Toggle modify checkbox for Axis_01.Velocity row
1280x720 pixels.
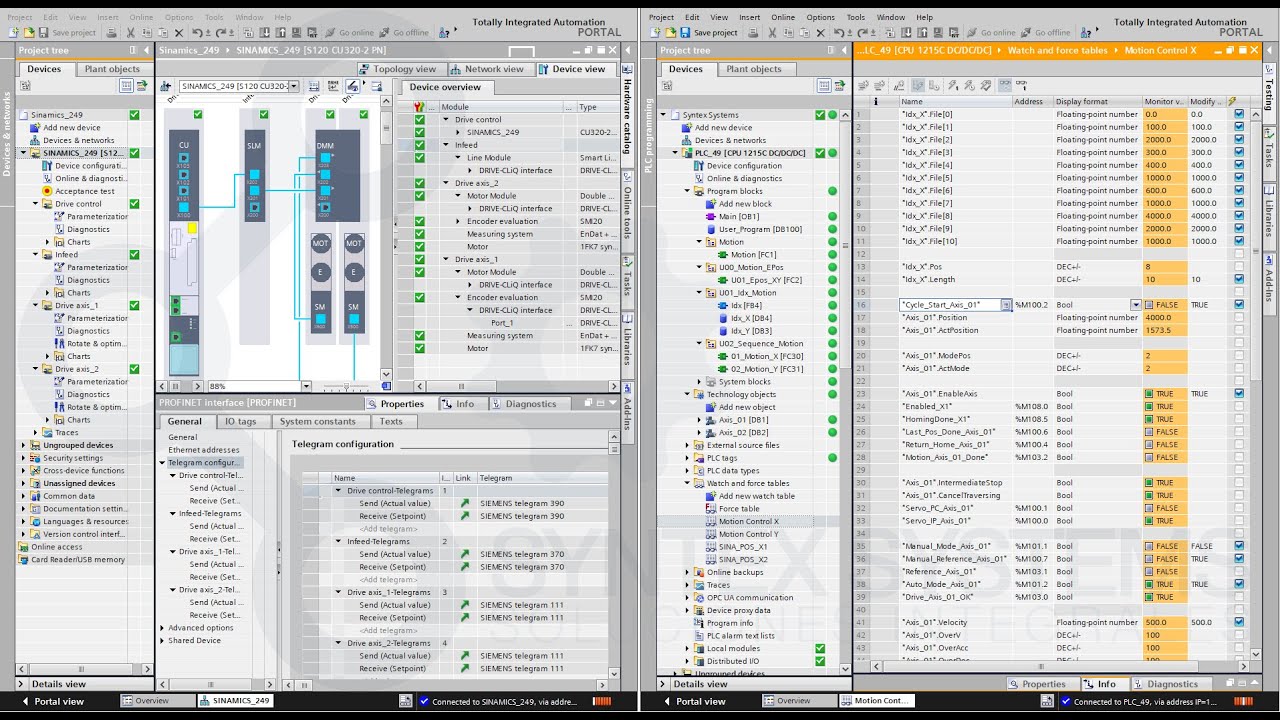(x=1239, y=622)
